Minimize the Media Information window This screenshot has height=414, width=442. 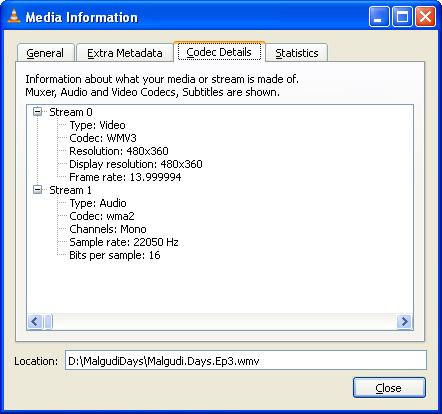coord(379,17)
